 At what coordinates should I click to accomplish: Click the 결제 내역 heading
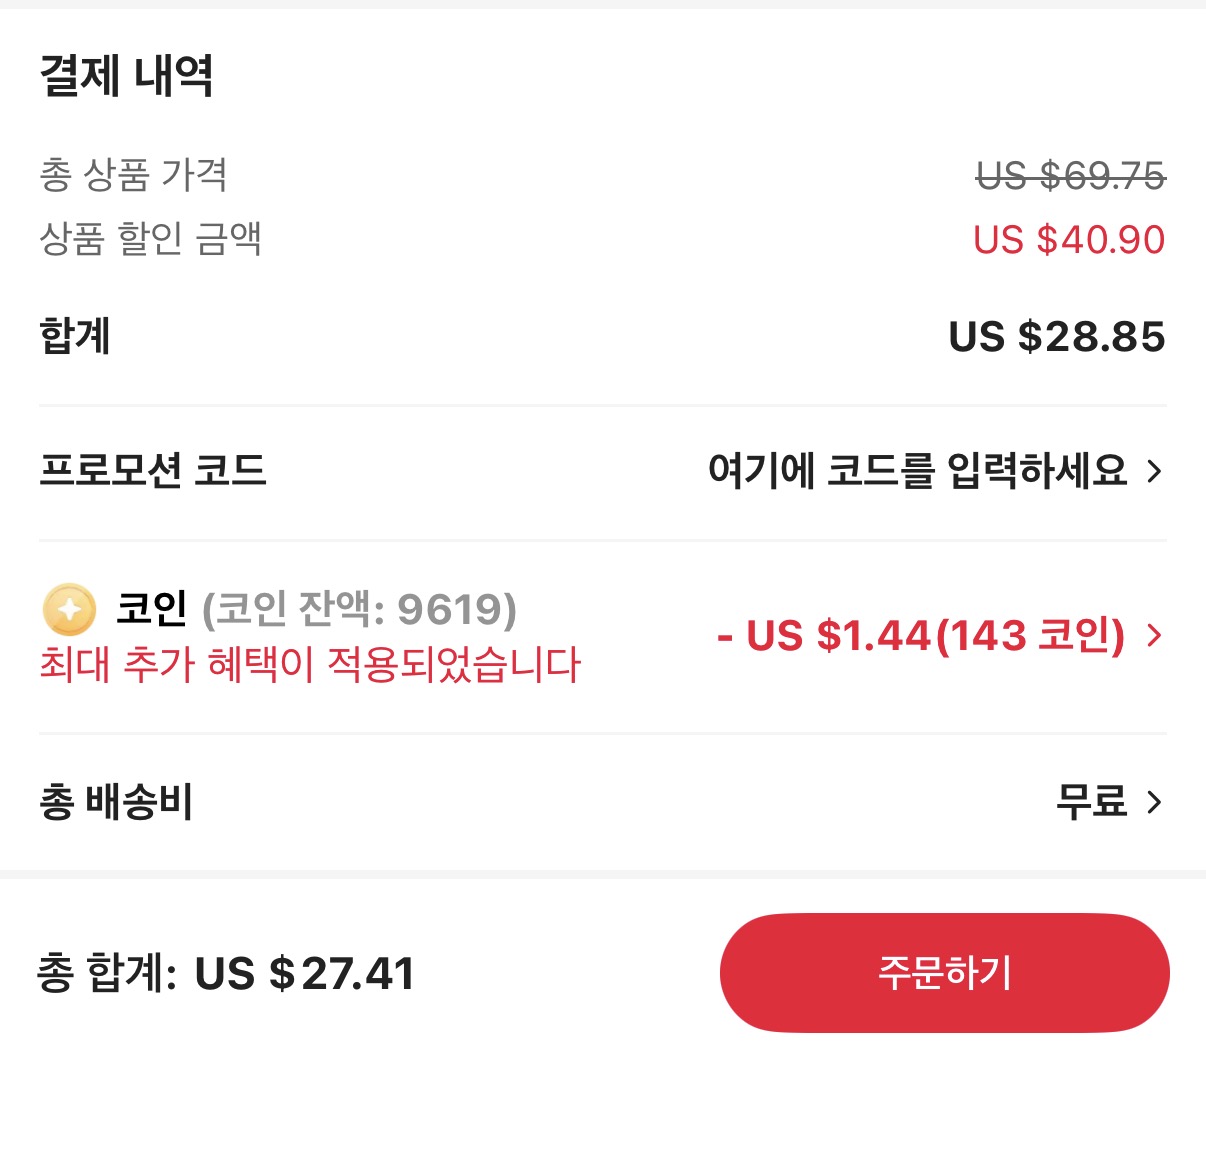tap(126, 76)
